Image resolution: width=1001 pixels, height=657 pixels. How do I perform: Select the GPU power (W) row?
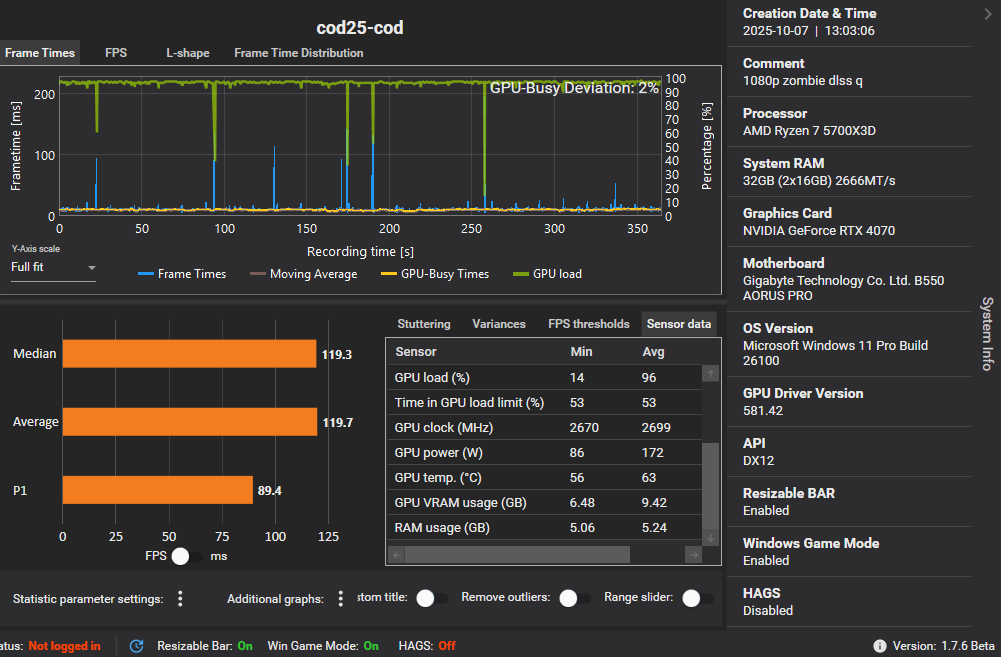[545, 452]
